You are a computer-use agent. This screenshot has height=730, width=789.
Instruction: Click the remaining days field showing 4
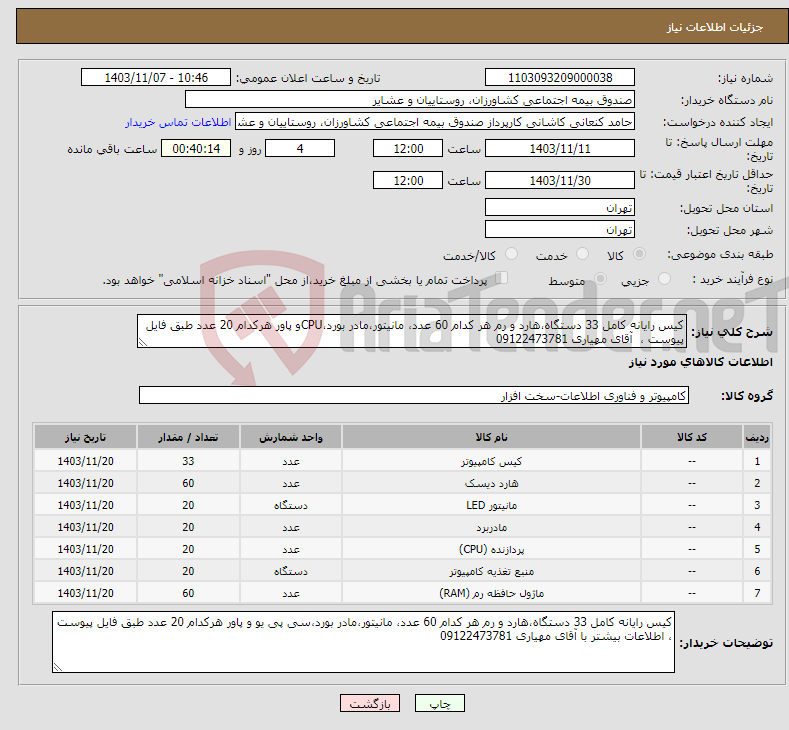(300, 148)
